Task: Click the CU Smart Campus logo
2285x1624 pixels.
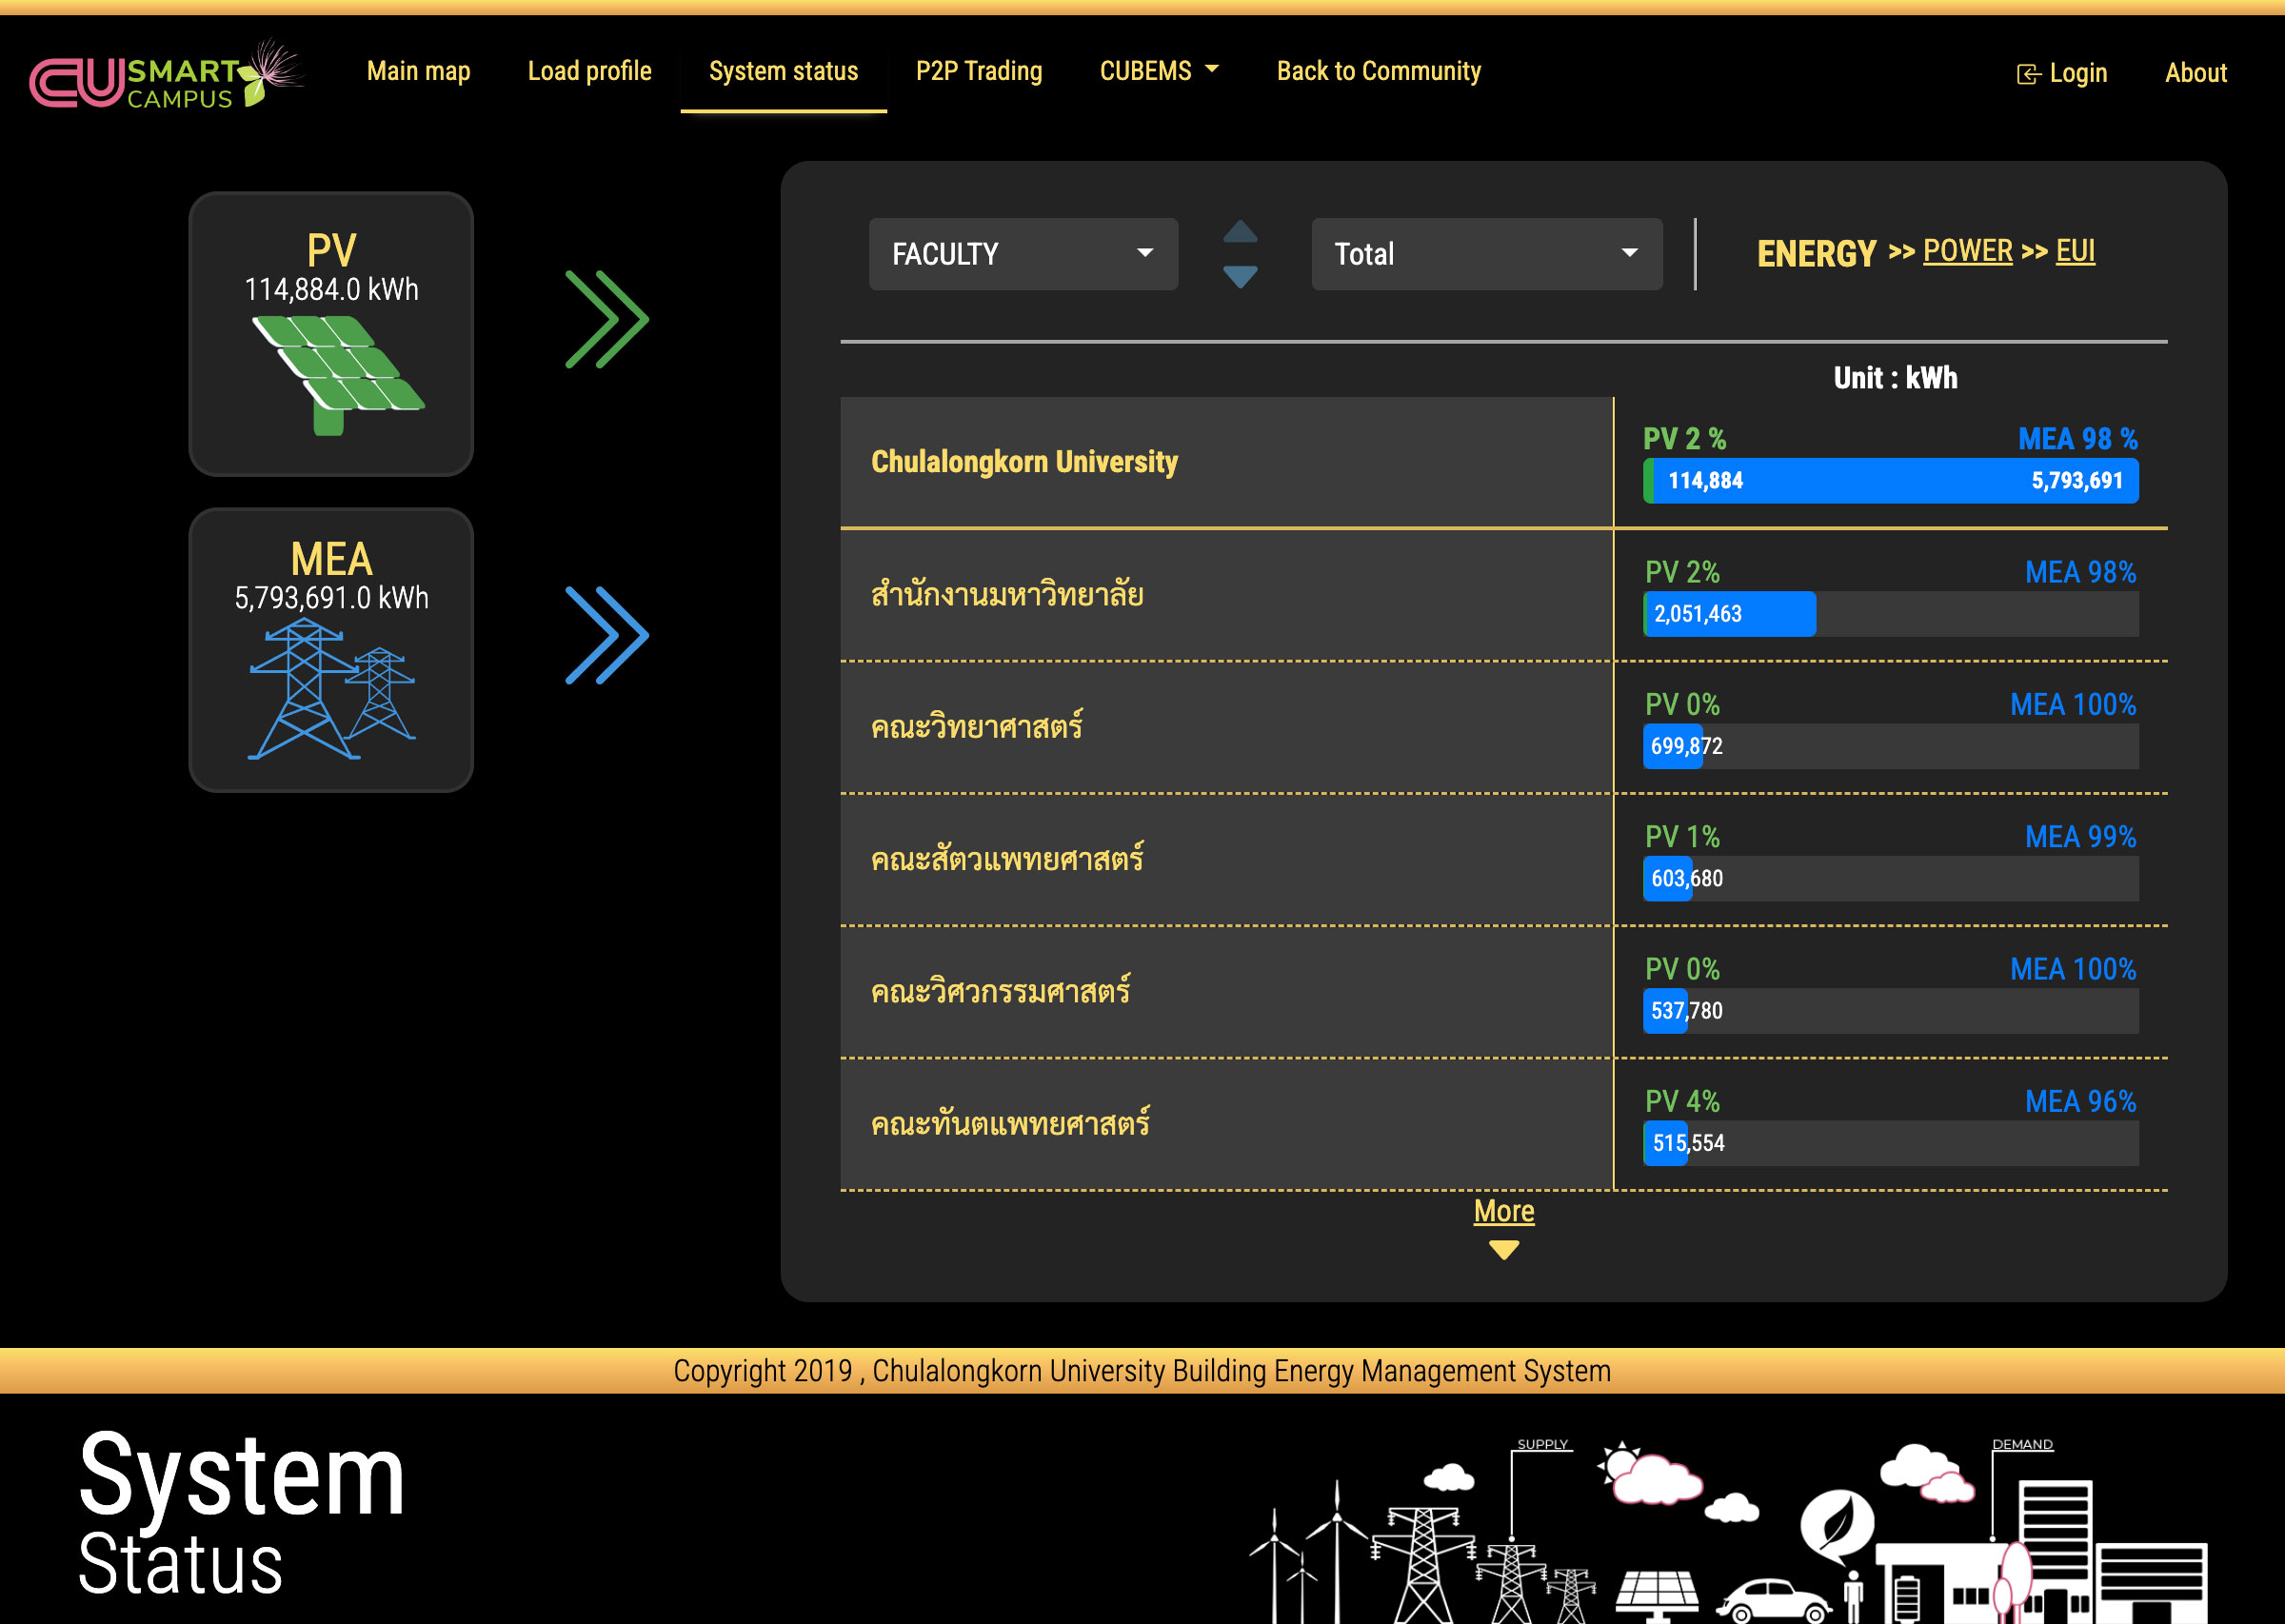Action: (167, 76)
